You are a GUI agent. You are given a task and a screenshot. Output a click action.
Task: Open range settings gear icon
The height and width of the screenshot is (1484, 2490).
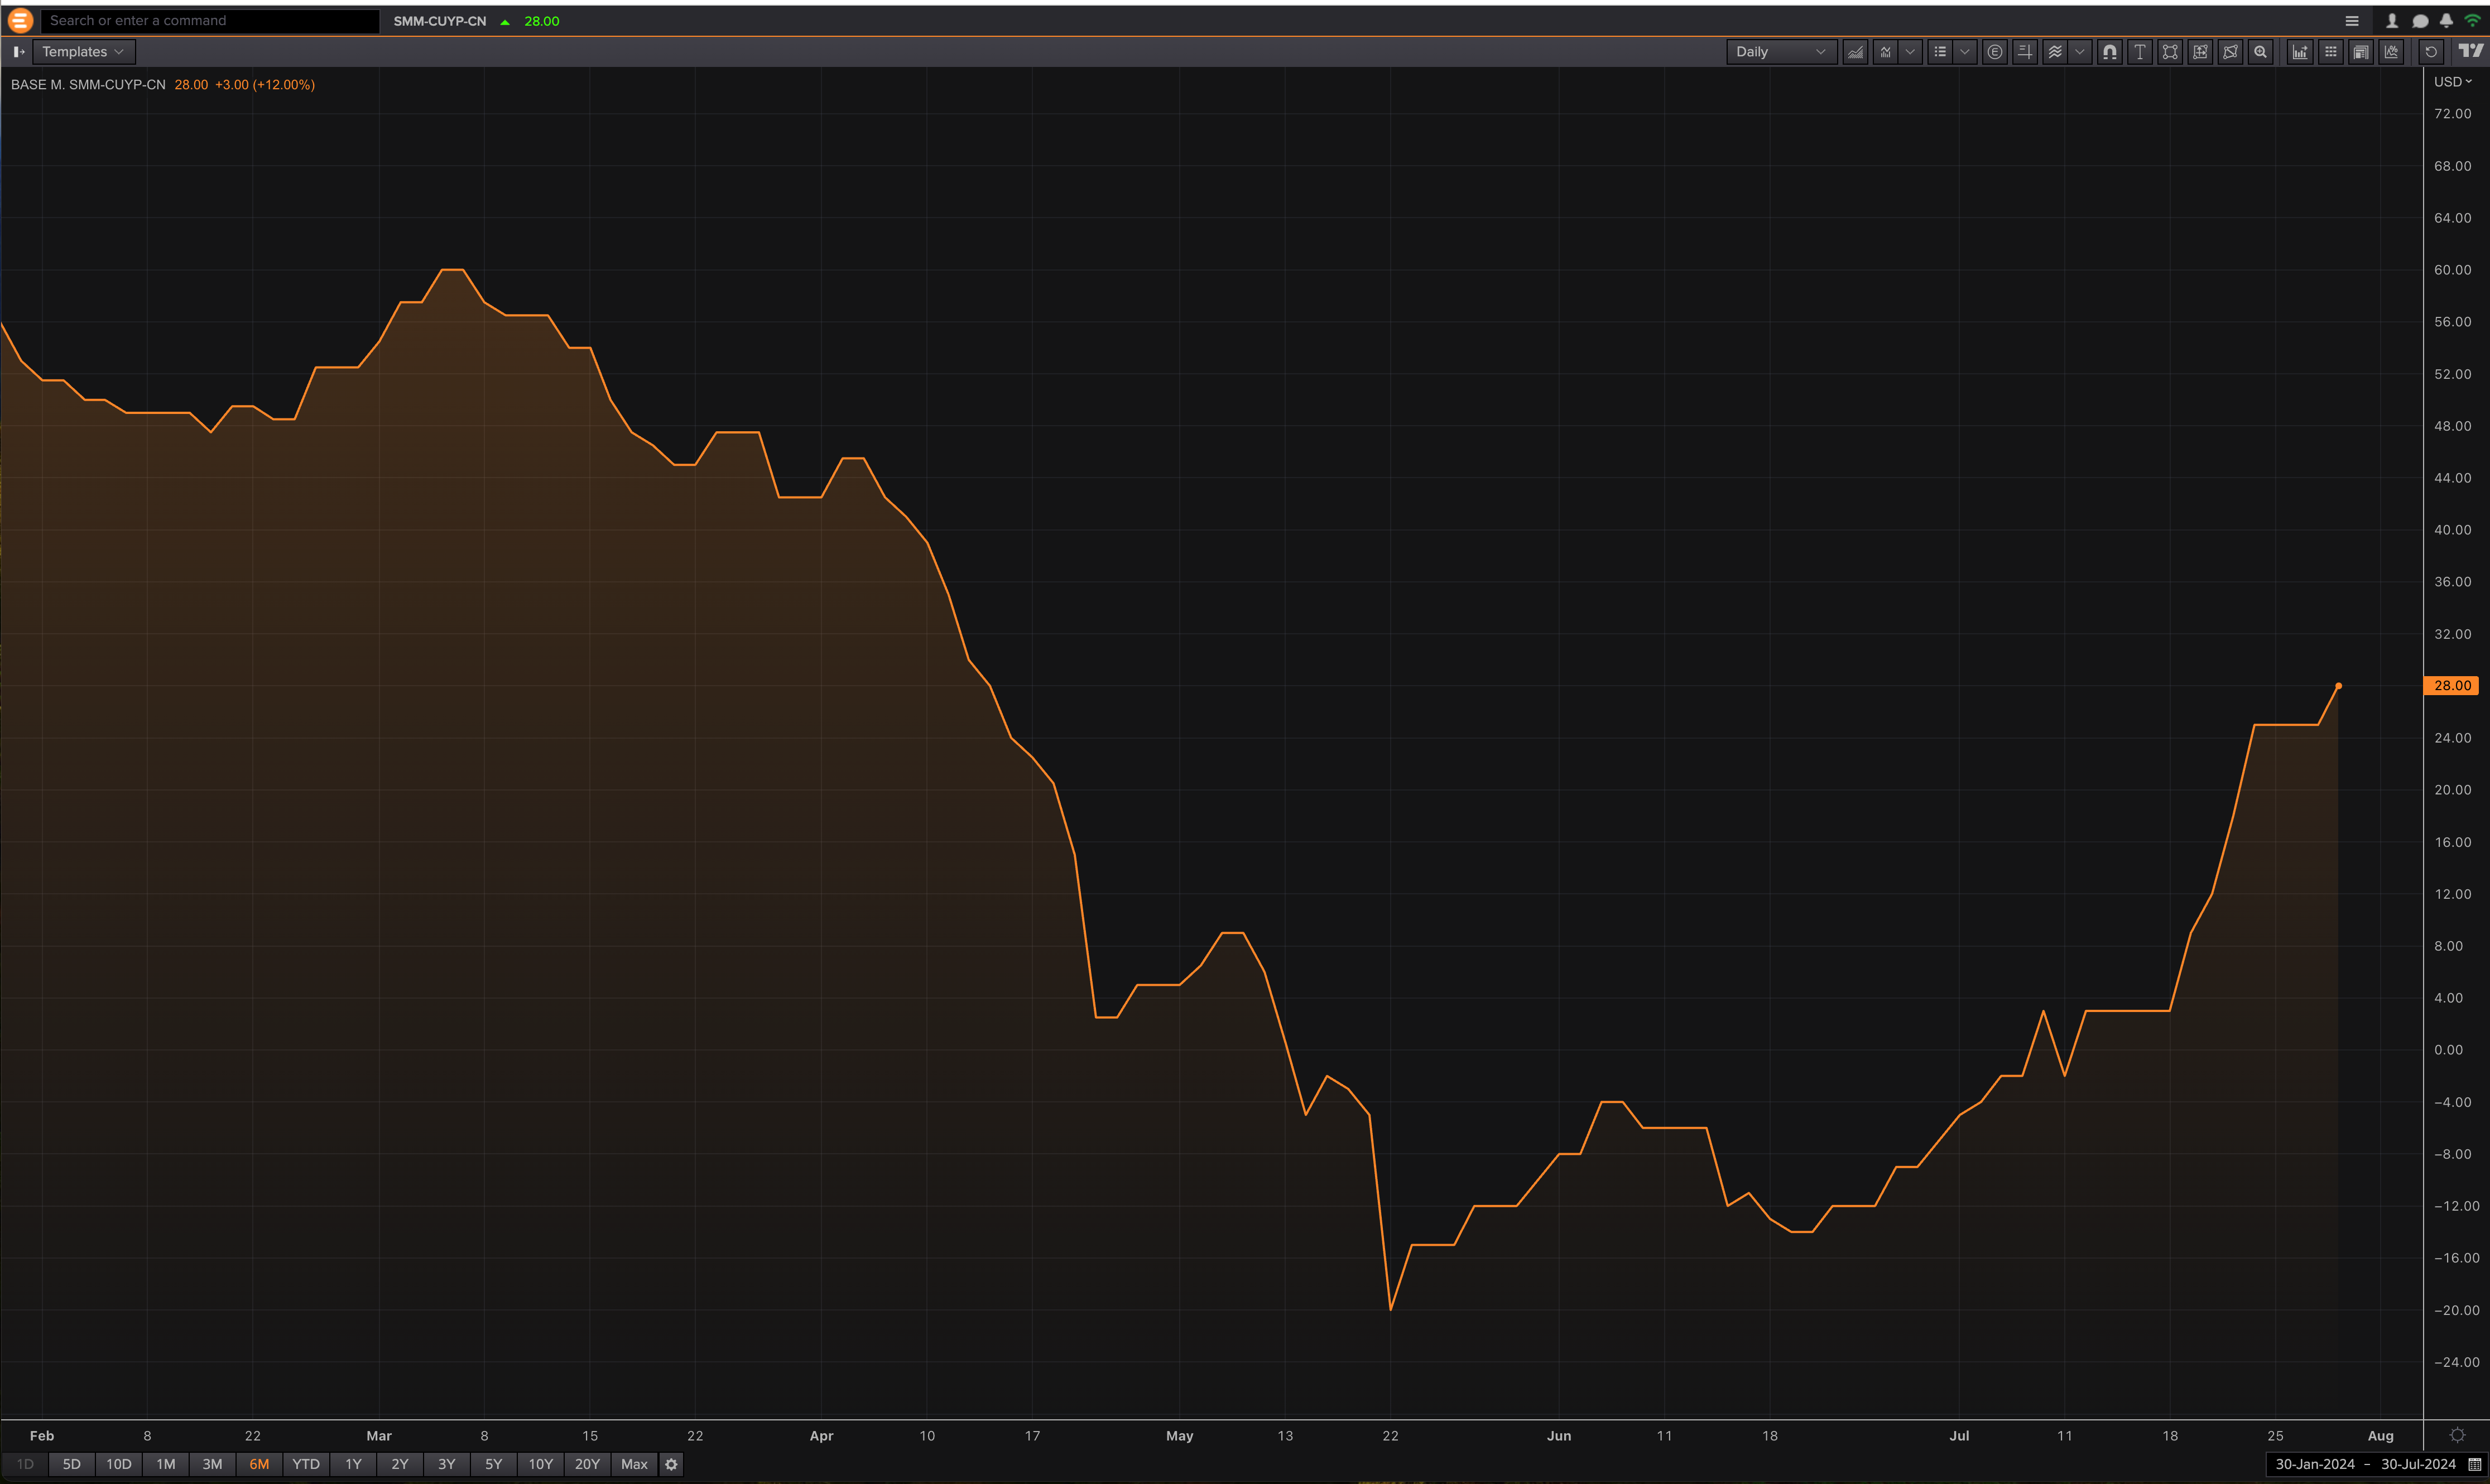click(x=671, y=1464)
